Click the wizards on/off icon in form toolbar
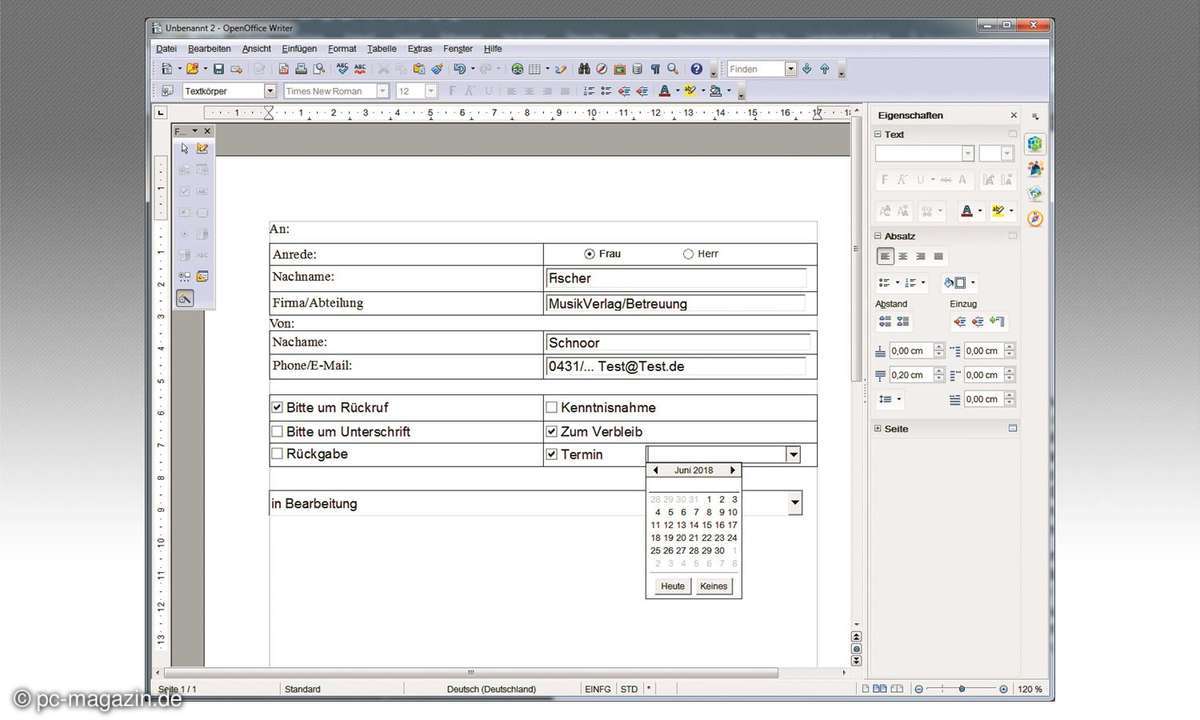 tap(185, 298)
